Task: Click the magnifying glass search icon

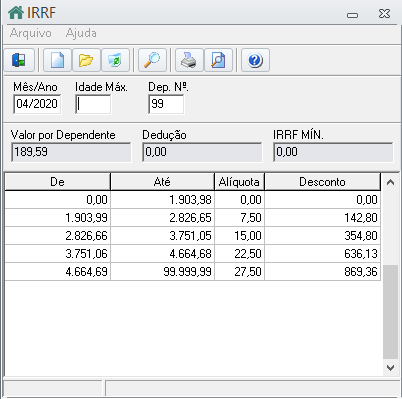Action: point(152,60)
